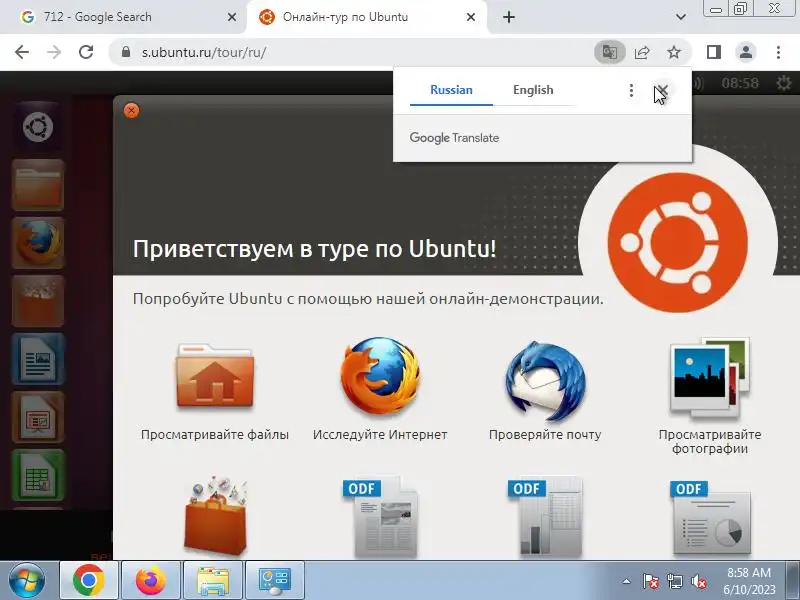Click the 'Проверяйте почту' Thunderbird icon
The height and width of the screenshot is (600, 800).
[x=545, y=380]
